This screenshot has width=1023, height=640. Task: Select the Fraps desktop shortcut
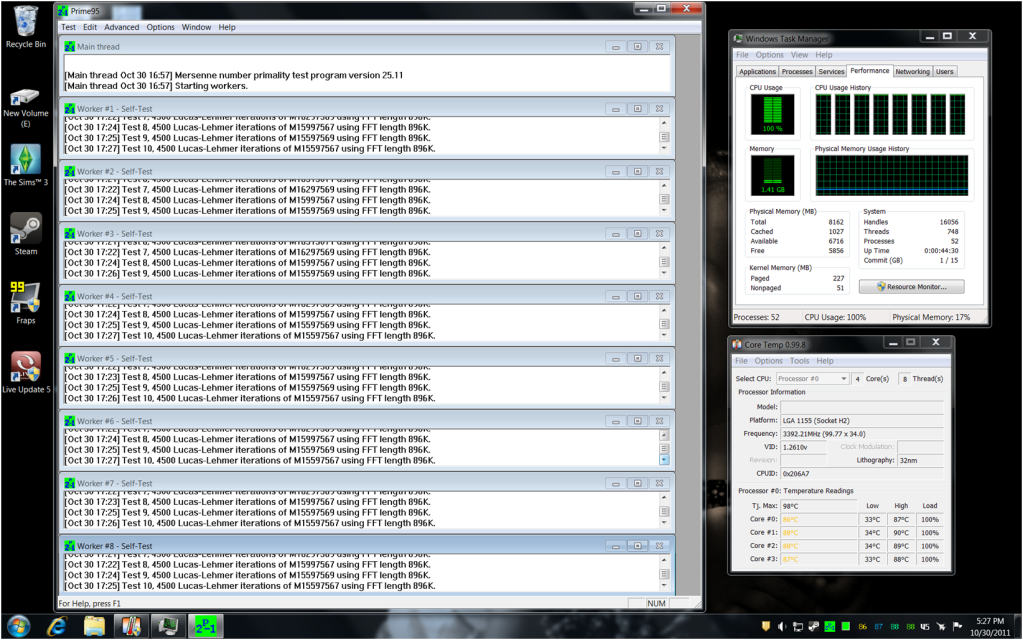click(25, 303)
